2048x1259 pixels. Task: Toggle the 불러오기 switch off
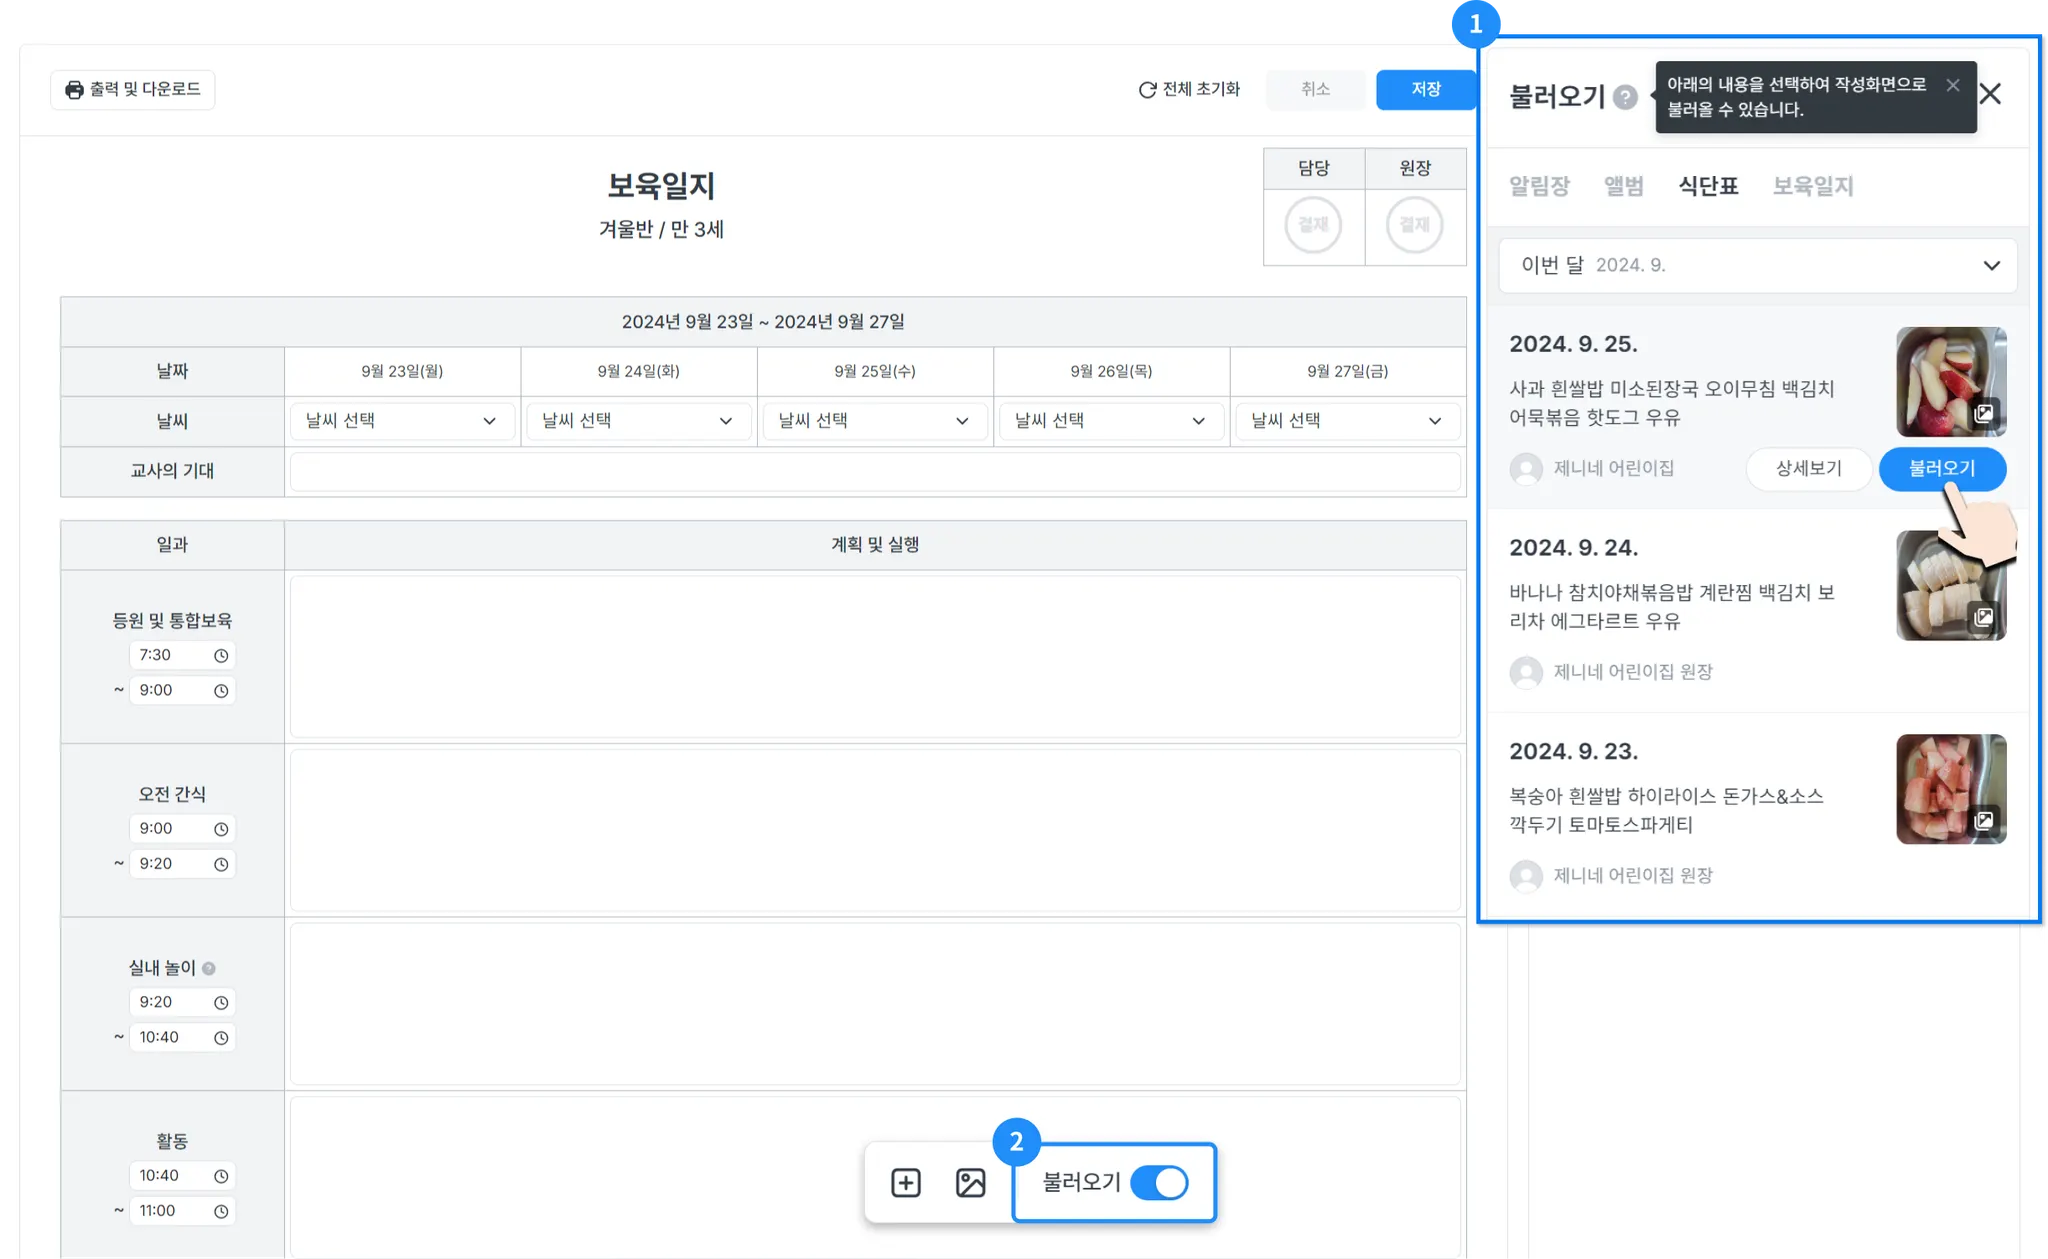pos(1159,1183)
